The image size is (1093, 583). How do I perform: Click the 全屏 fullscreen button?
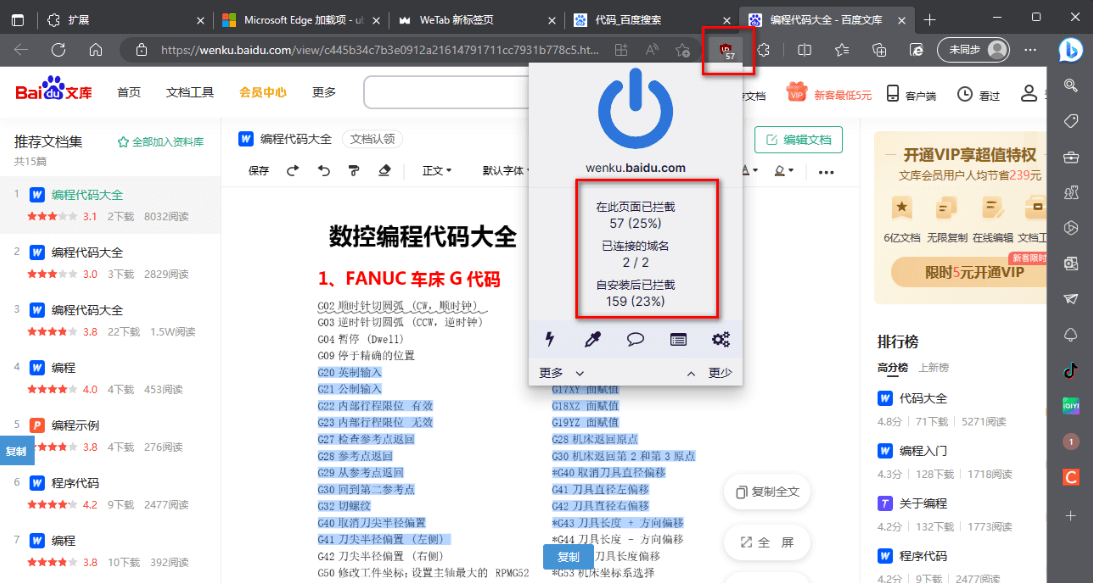coord(767,542)
